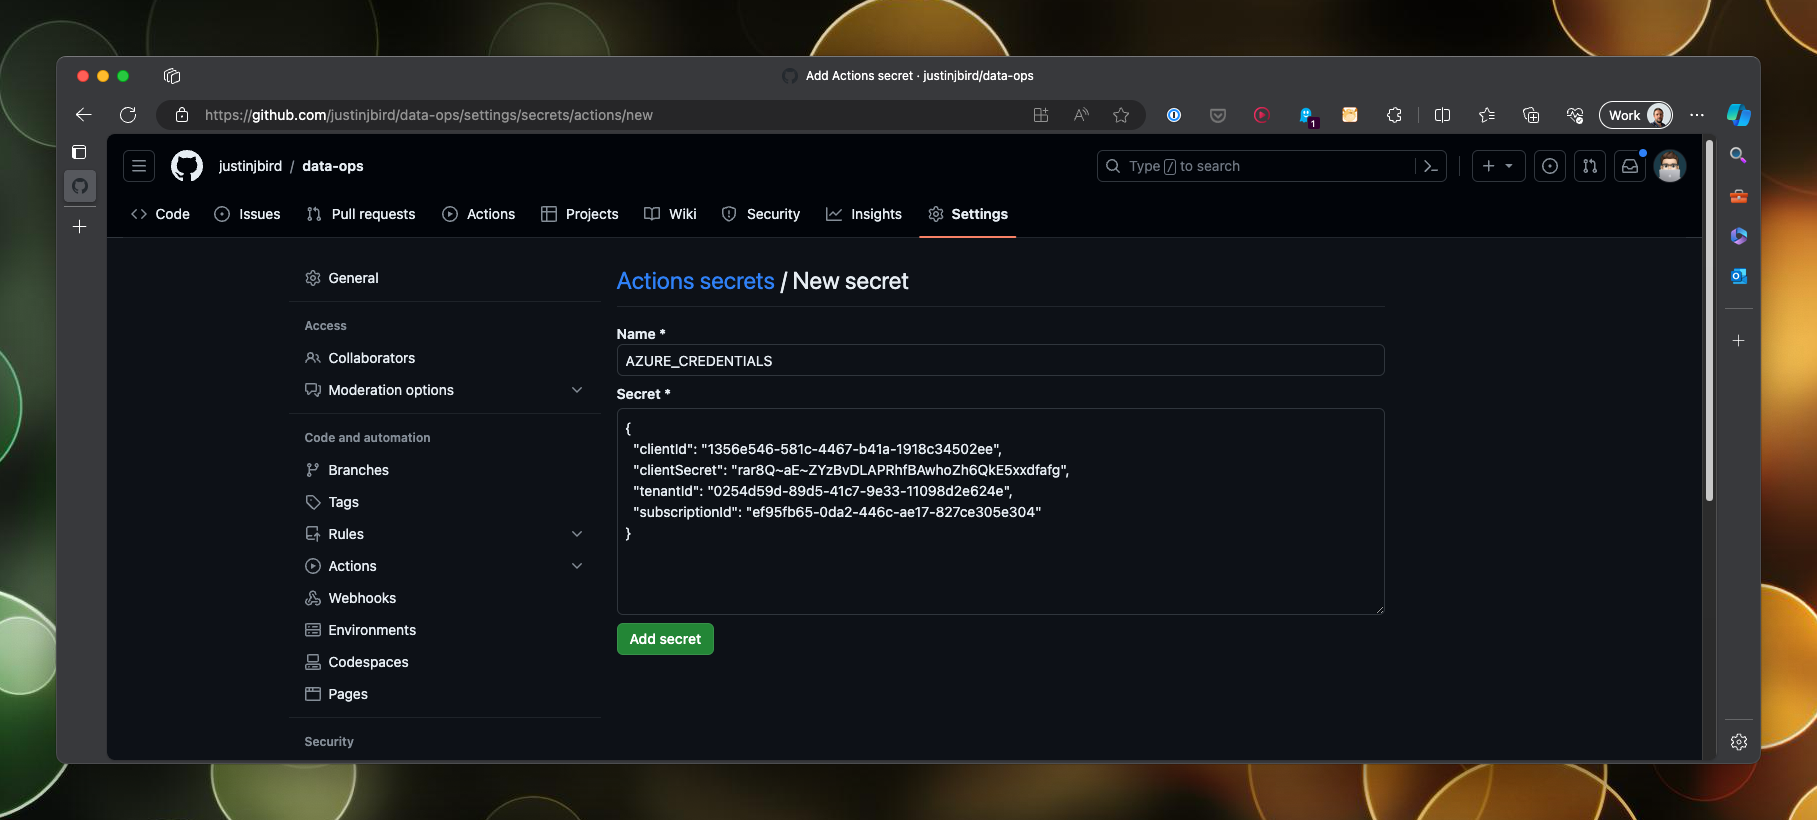Open extension icon with badge 1
Screen dimensions: 1817x820
coord(1307,116)
